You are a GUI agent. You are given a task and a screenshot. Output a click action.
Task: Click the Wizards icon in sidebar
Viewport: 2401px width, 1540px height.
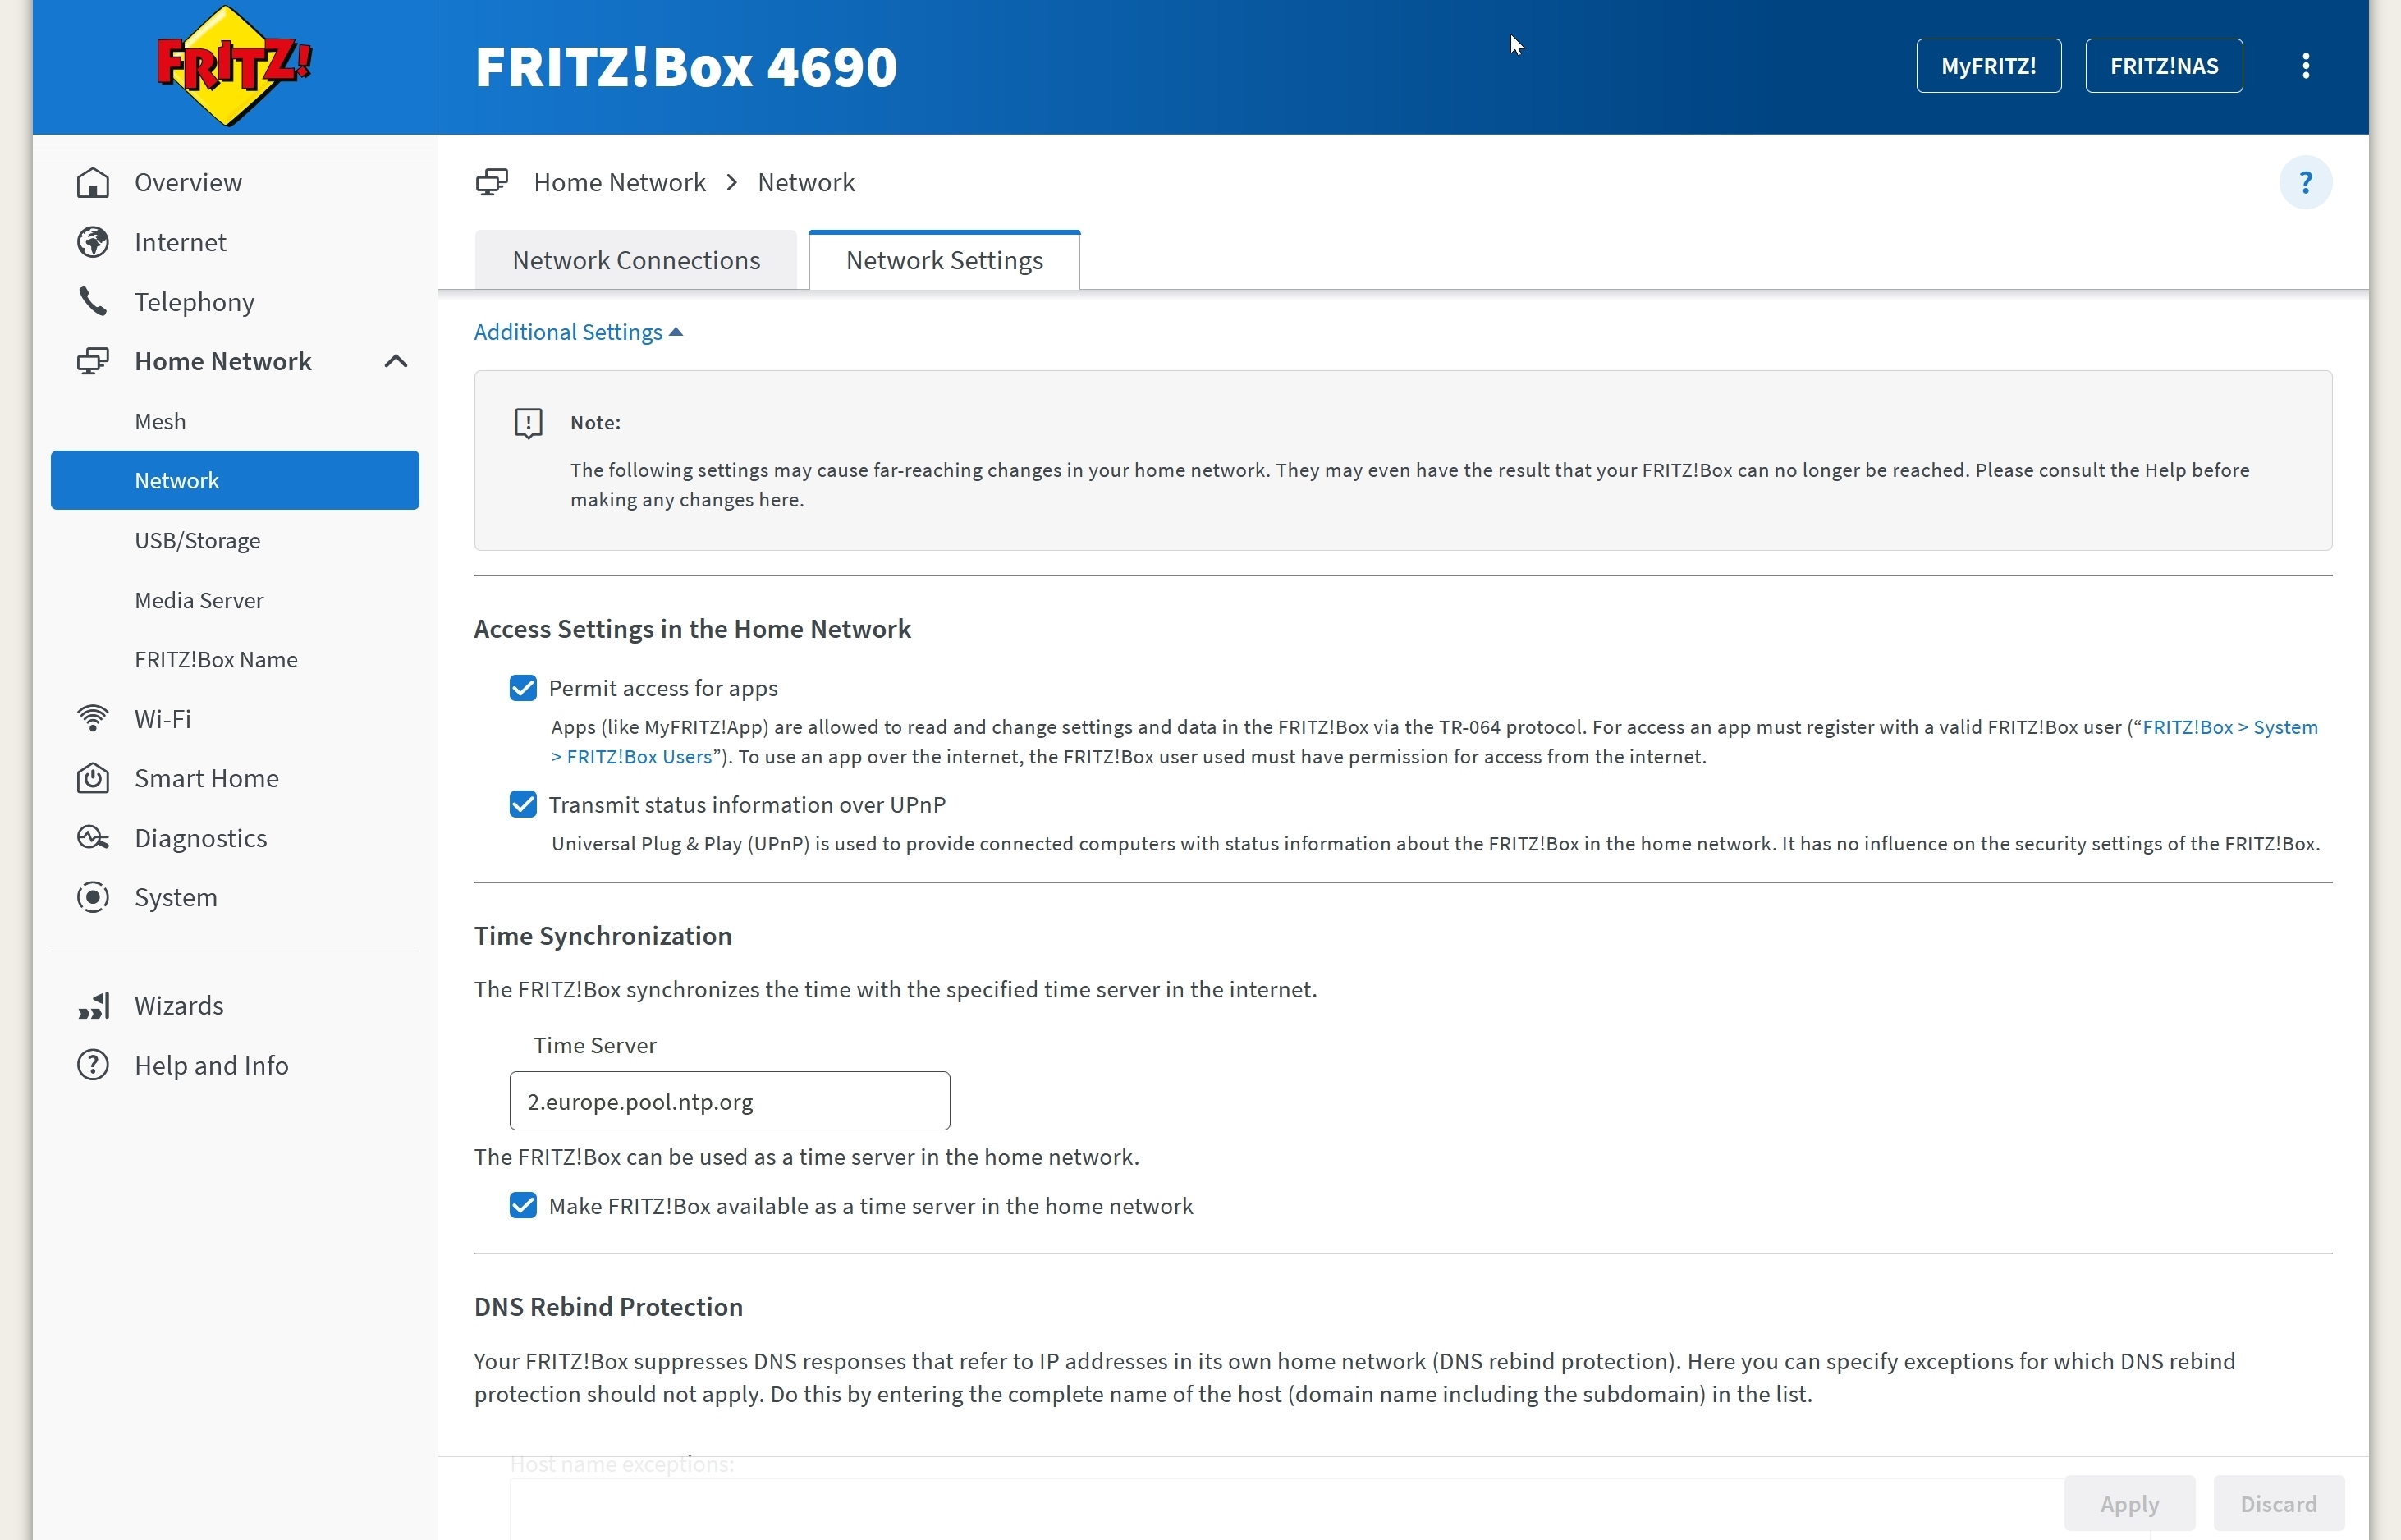click(x=93, y=1006)
